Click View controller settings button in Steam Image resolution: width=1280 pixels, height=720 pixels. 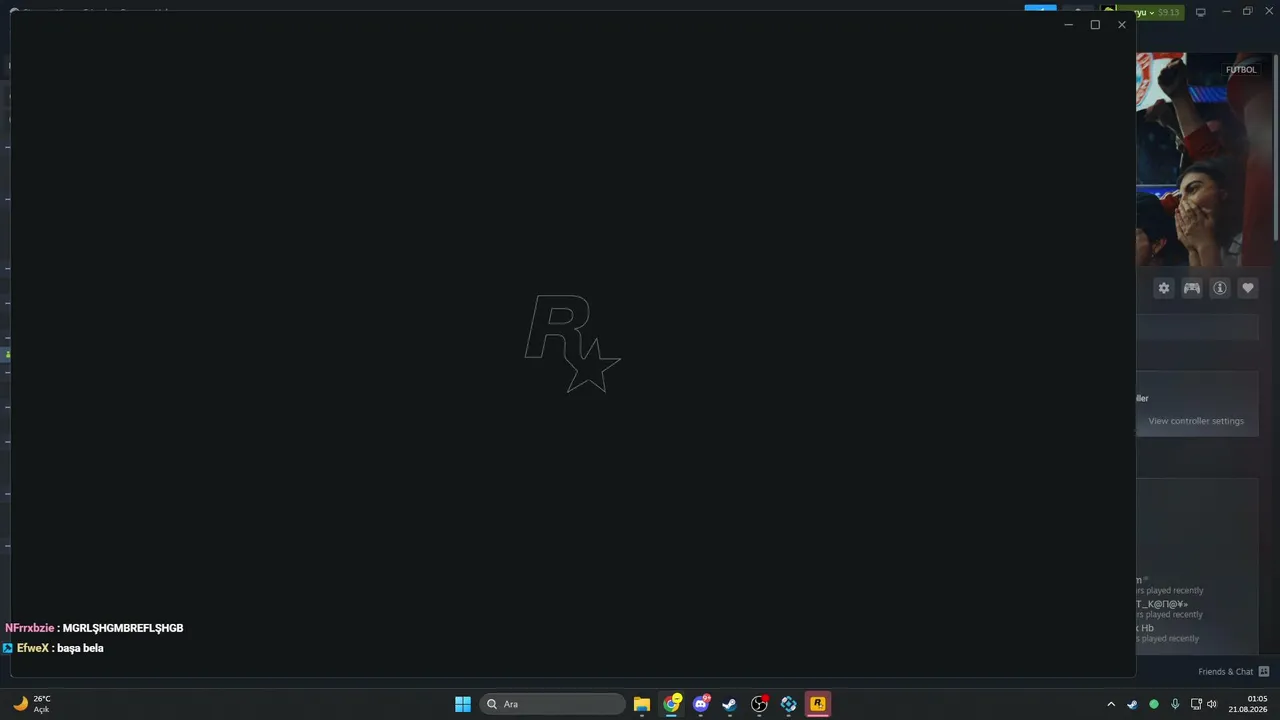point(1196,421)
